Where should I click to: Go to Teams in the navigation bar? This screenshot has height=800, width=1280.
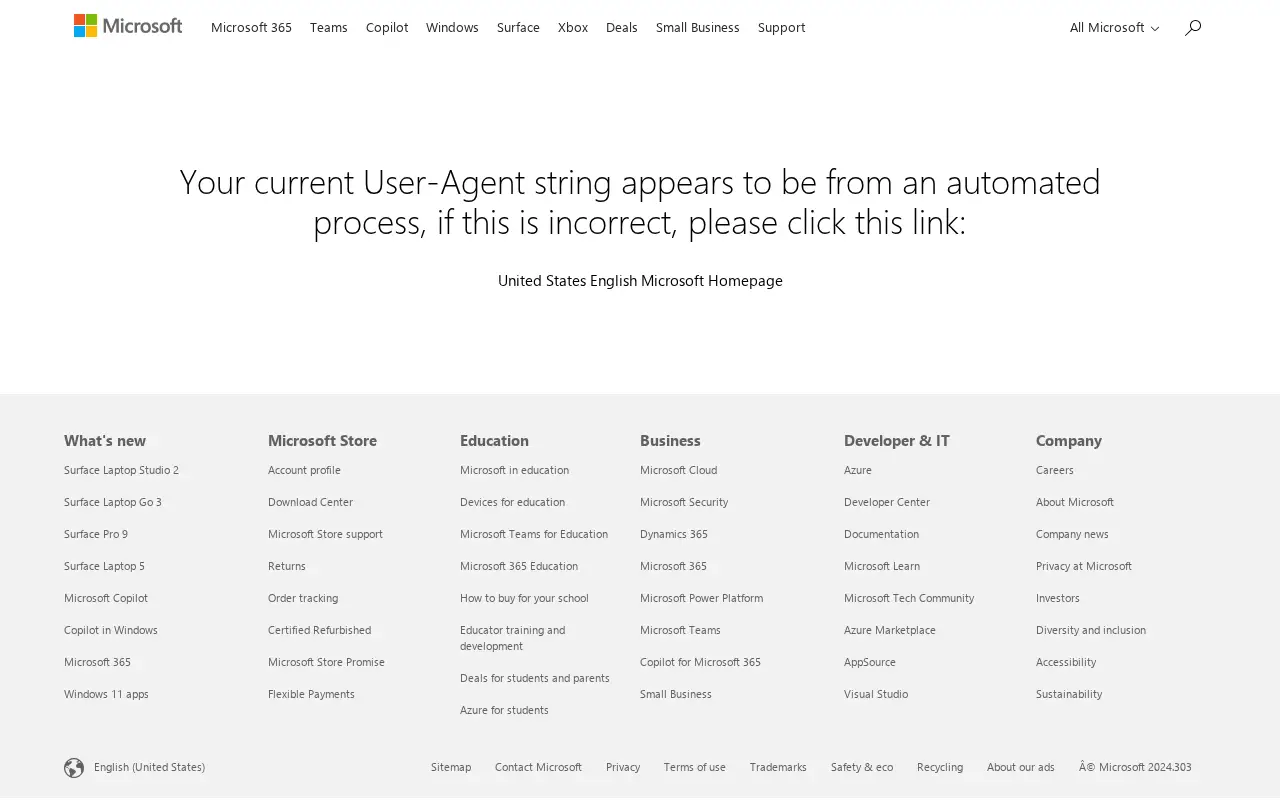click(x=329, y=28)
